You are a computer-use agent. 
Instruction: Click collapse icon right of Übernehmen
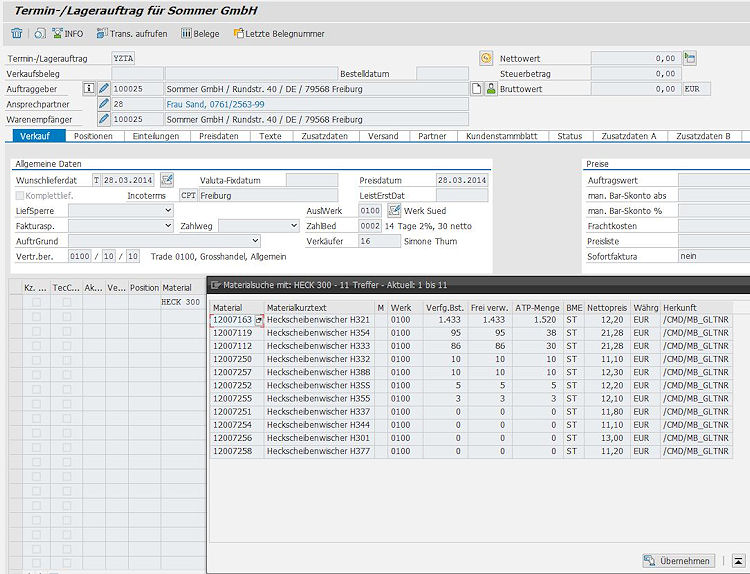pos(739,561)
